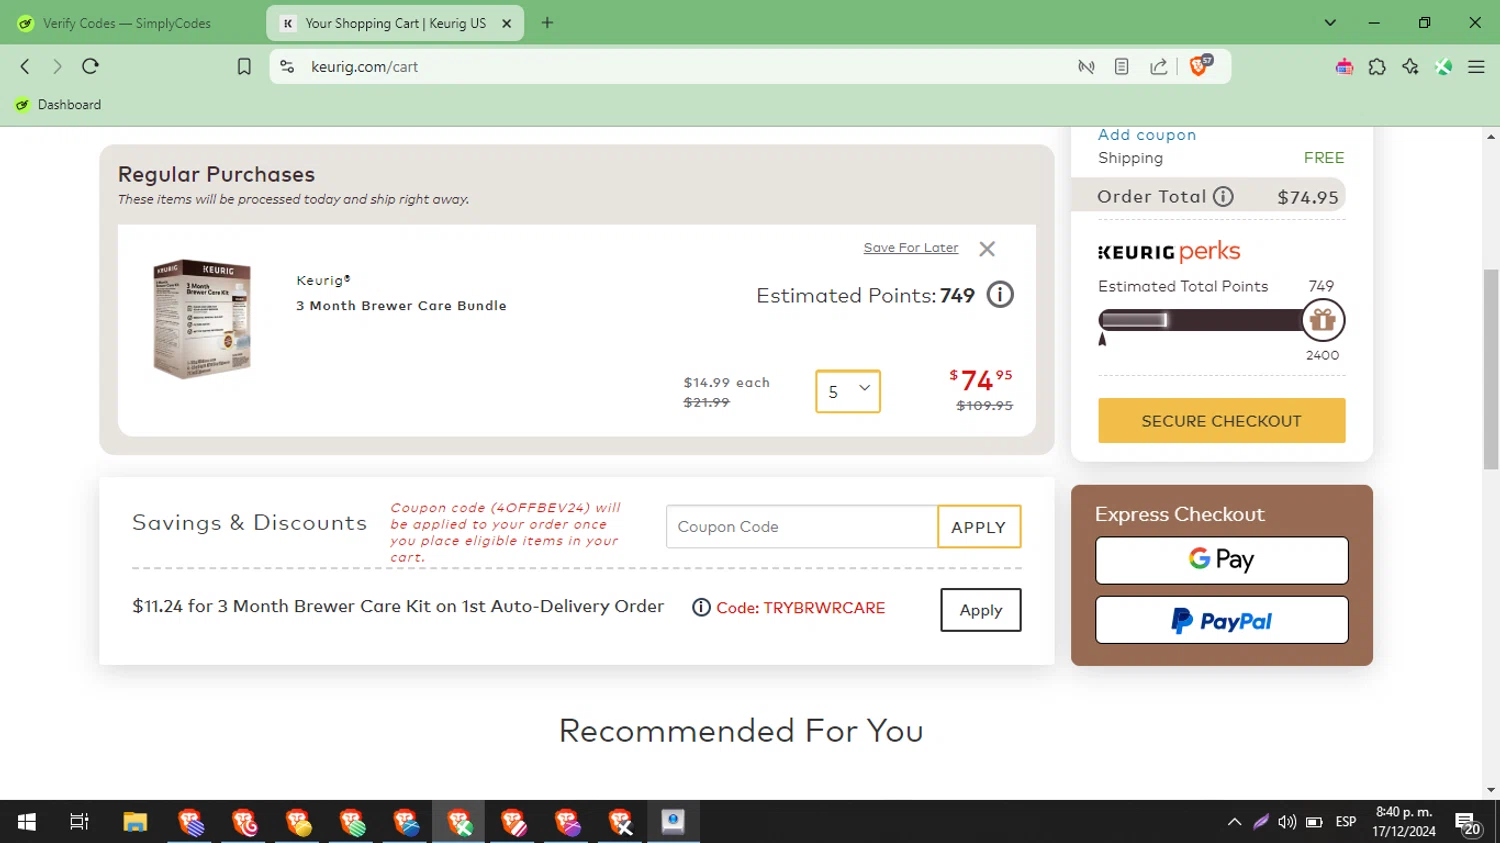Click the perks points progress bar
The image size is (1500, 843).
1200,320
